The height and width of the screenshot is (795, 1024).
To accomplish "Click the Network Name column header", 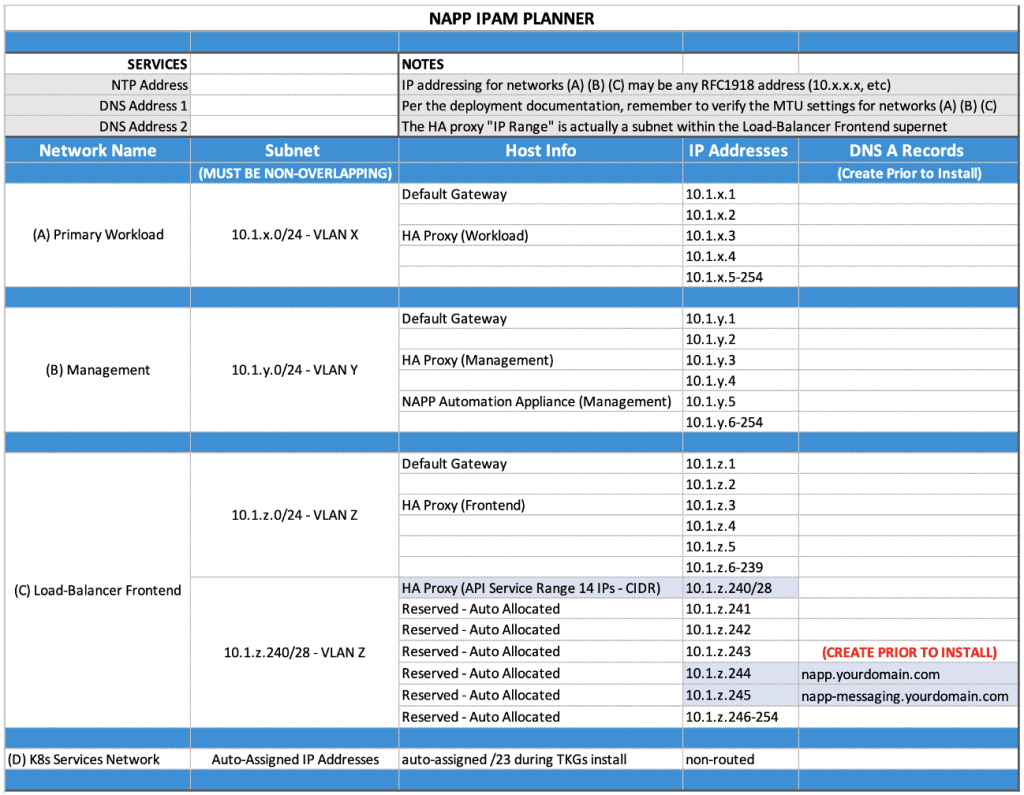I will [x=97, y=150].
